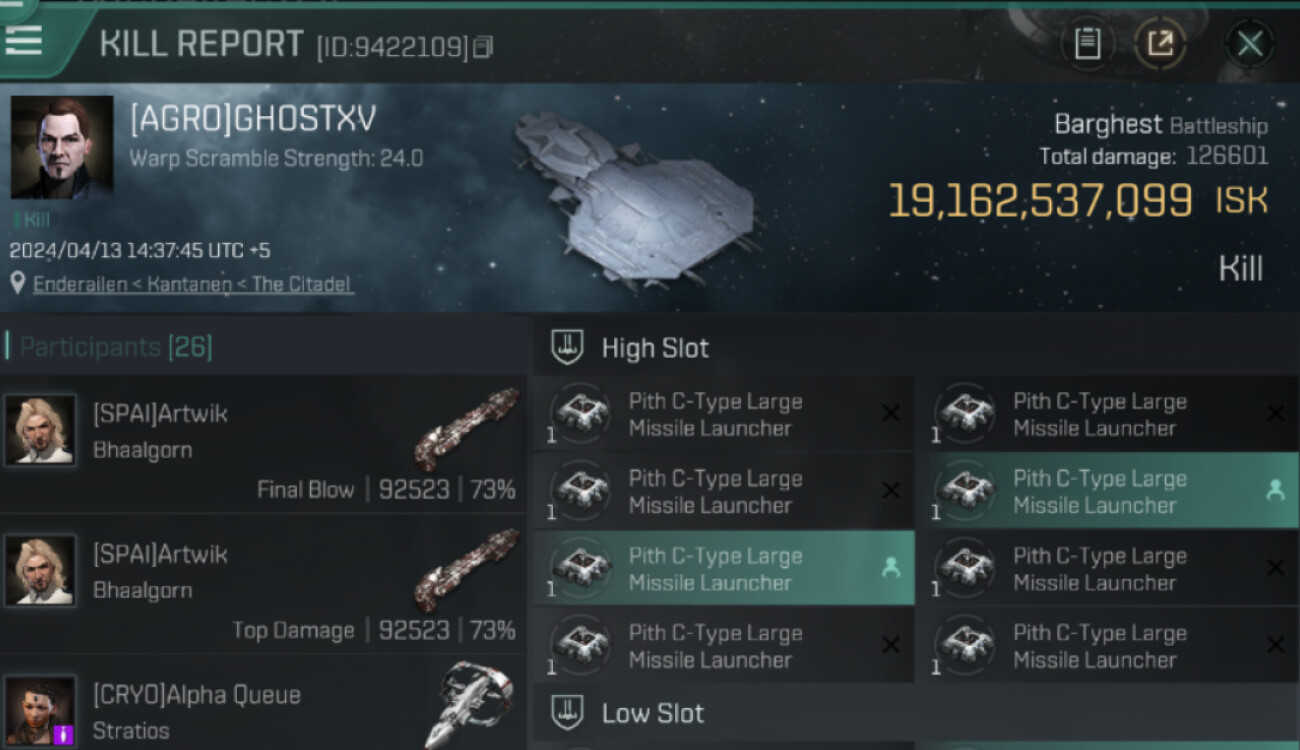Screen dimensions: 1300x750
Task: Copy the kill report ID
Action: coord(483,47)
